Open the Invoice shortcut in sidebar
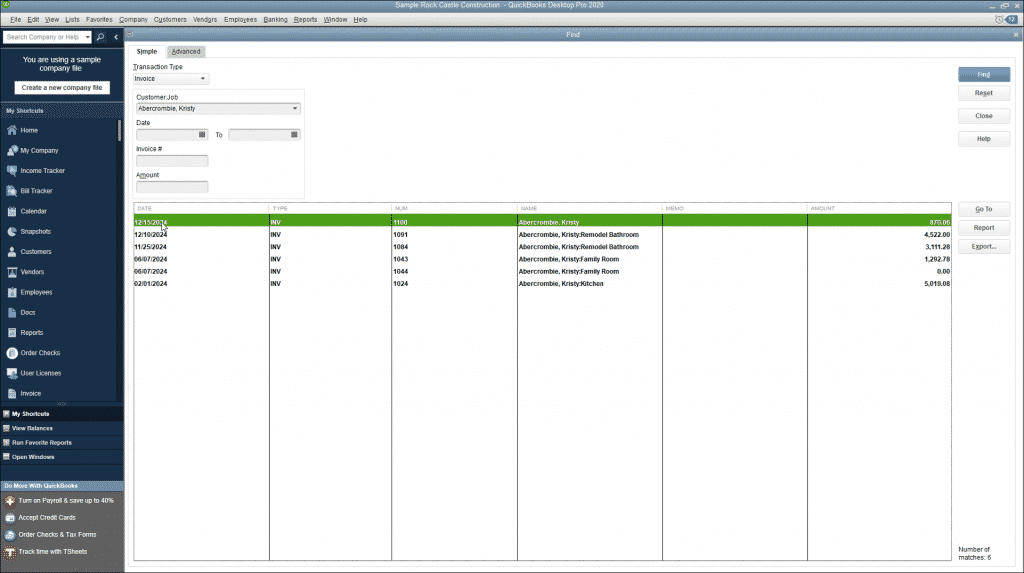Screen dimensions: 1024x573 (24, 393)
